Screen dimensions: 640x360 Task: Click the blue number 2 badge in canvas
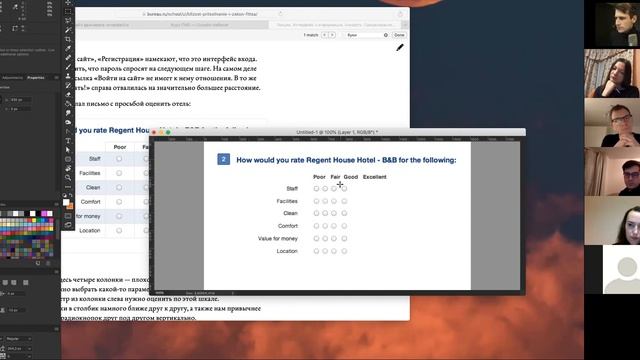coord(223,159)
